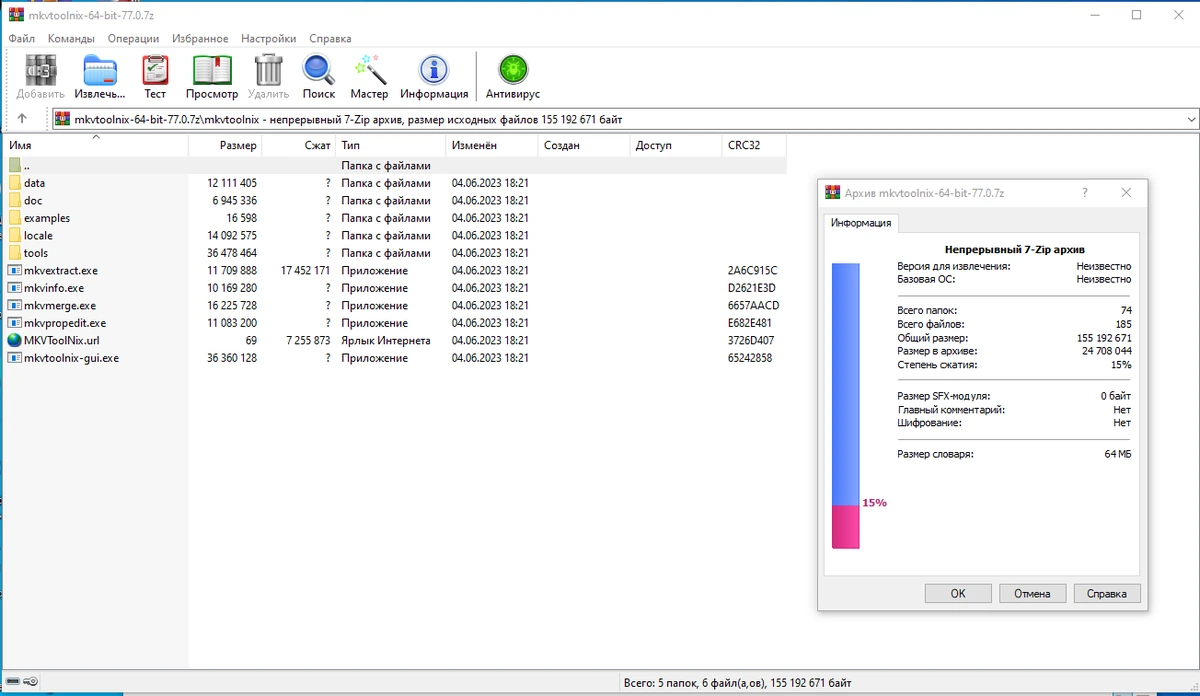This screenshot has width=1200, height=696.
Task: Click the parent folder '..' icon
Action: point(14,166)
